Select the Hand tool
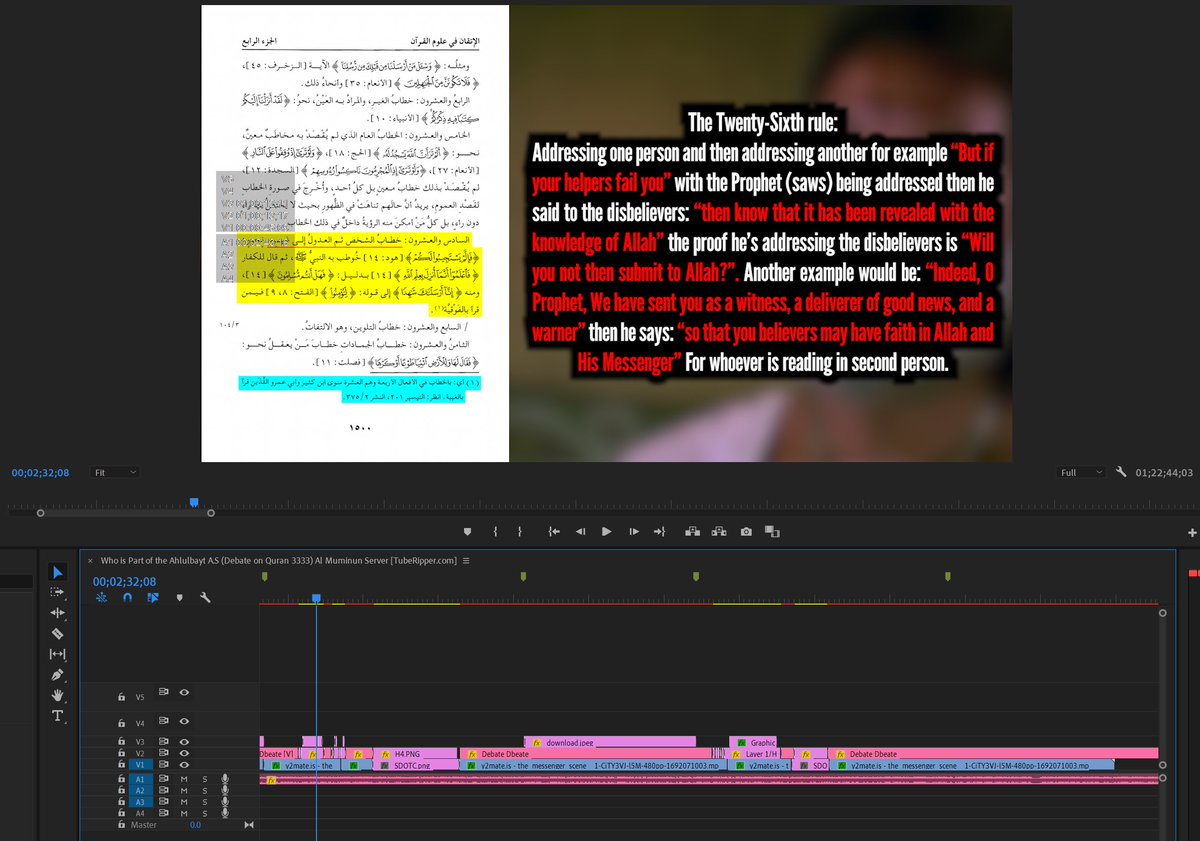This screenshot has width=1200, height=841. click(x=58, y=695)
